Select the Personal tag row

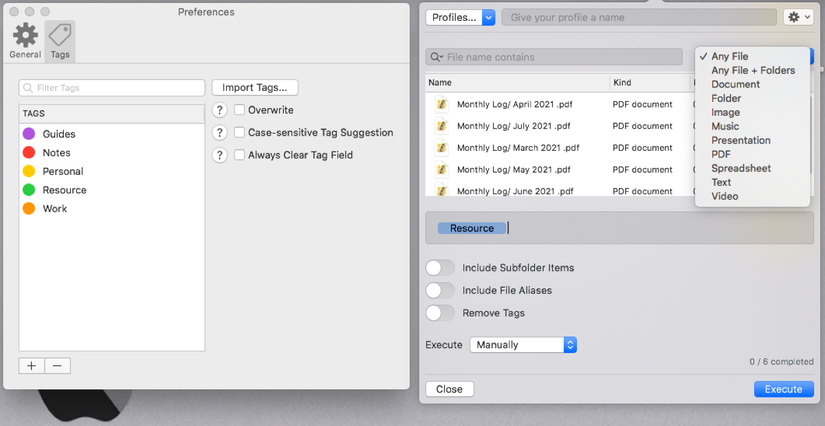tap(112, 171)
